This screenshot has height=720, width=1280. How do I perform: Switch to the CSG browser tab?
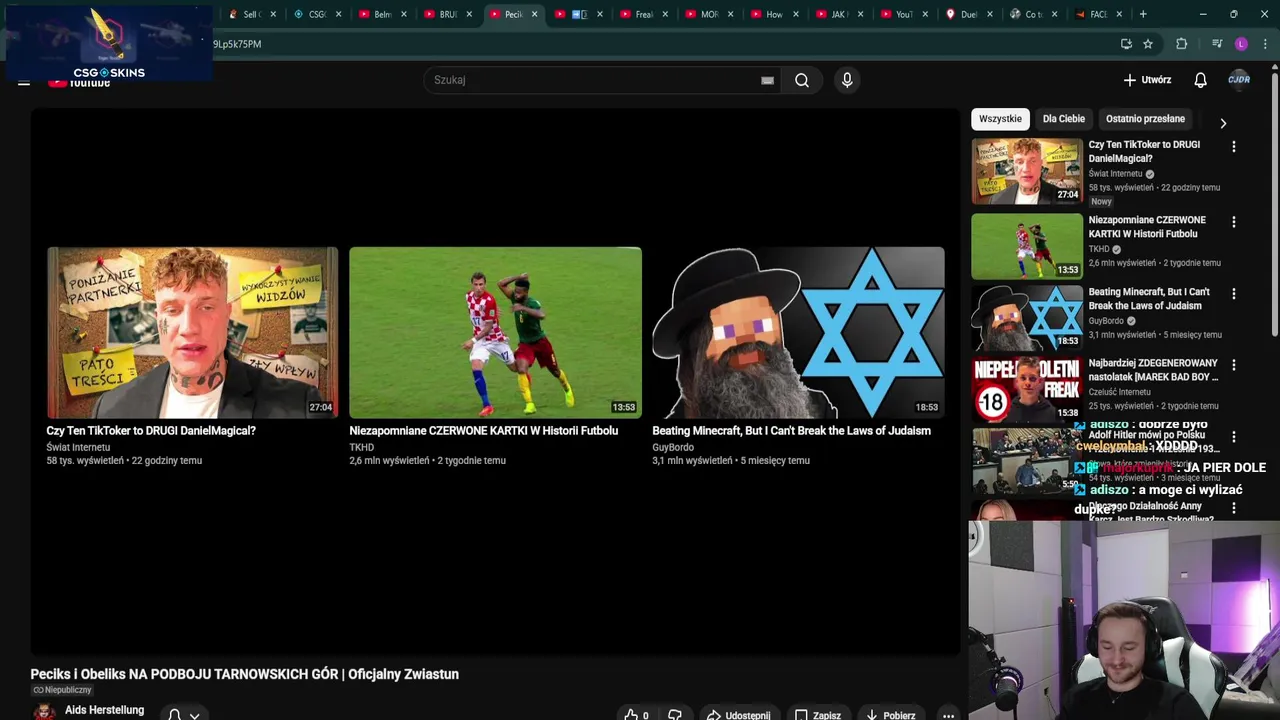(317, 14)
